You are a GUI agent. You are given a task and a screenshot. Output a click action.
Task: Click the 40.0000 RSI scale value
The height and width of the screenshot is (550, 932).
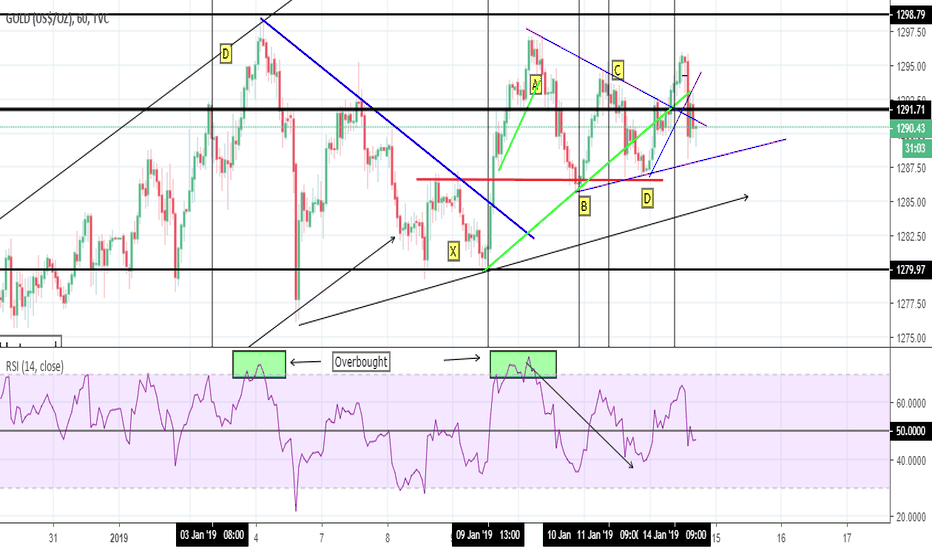click(x=911, y=460)
